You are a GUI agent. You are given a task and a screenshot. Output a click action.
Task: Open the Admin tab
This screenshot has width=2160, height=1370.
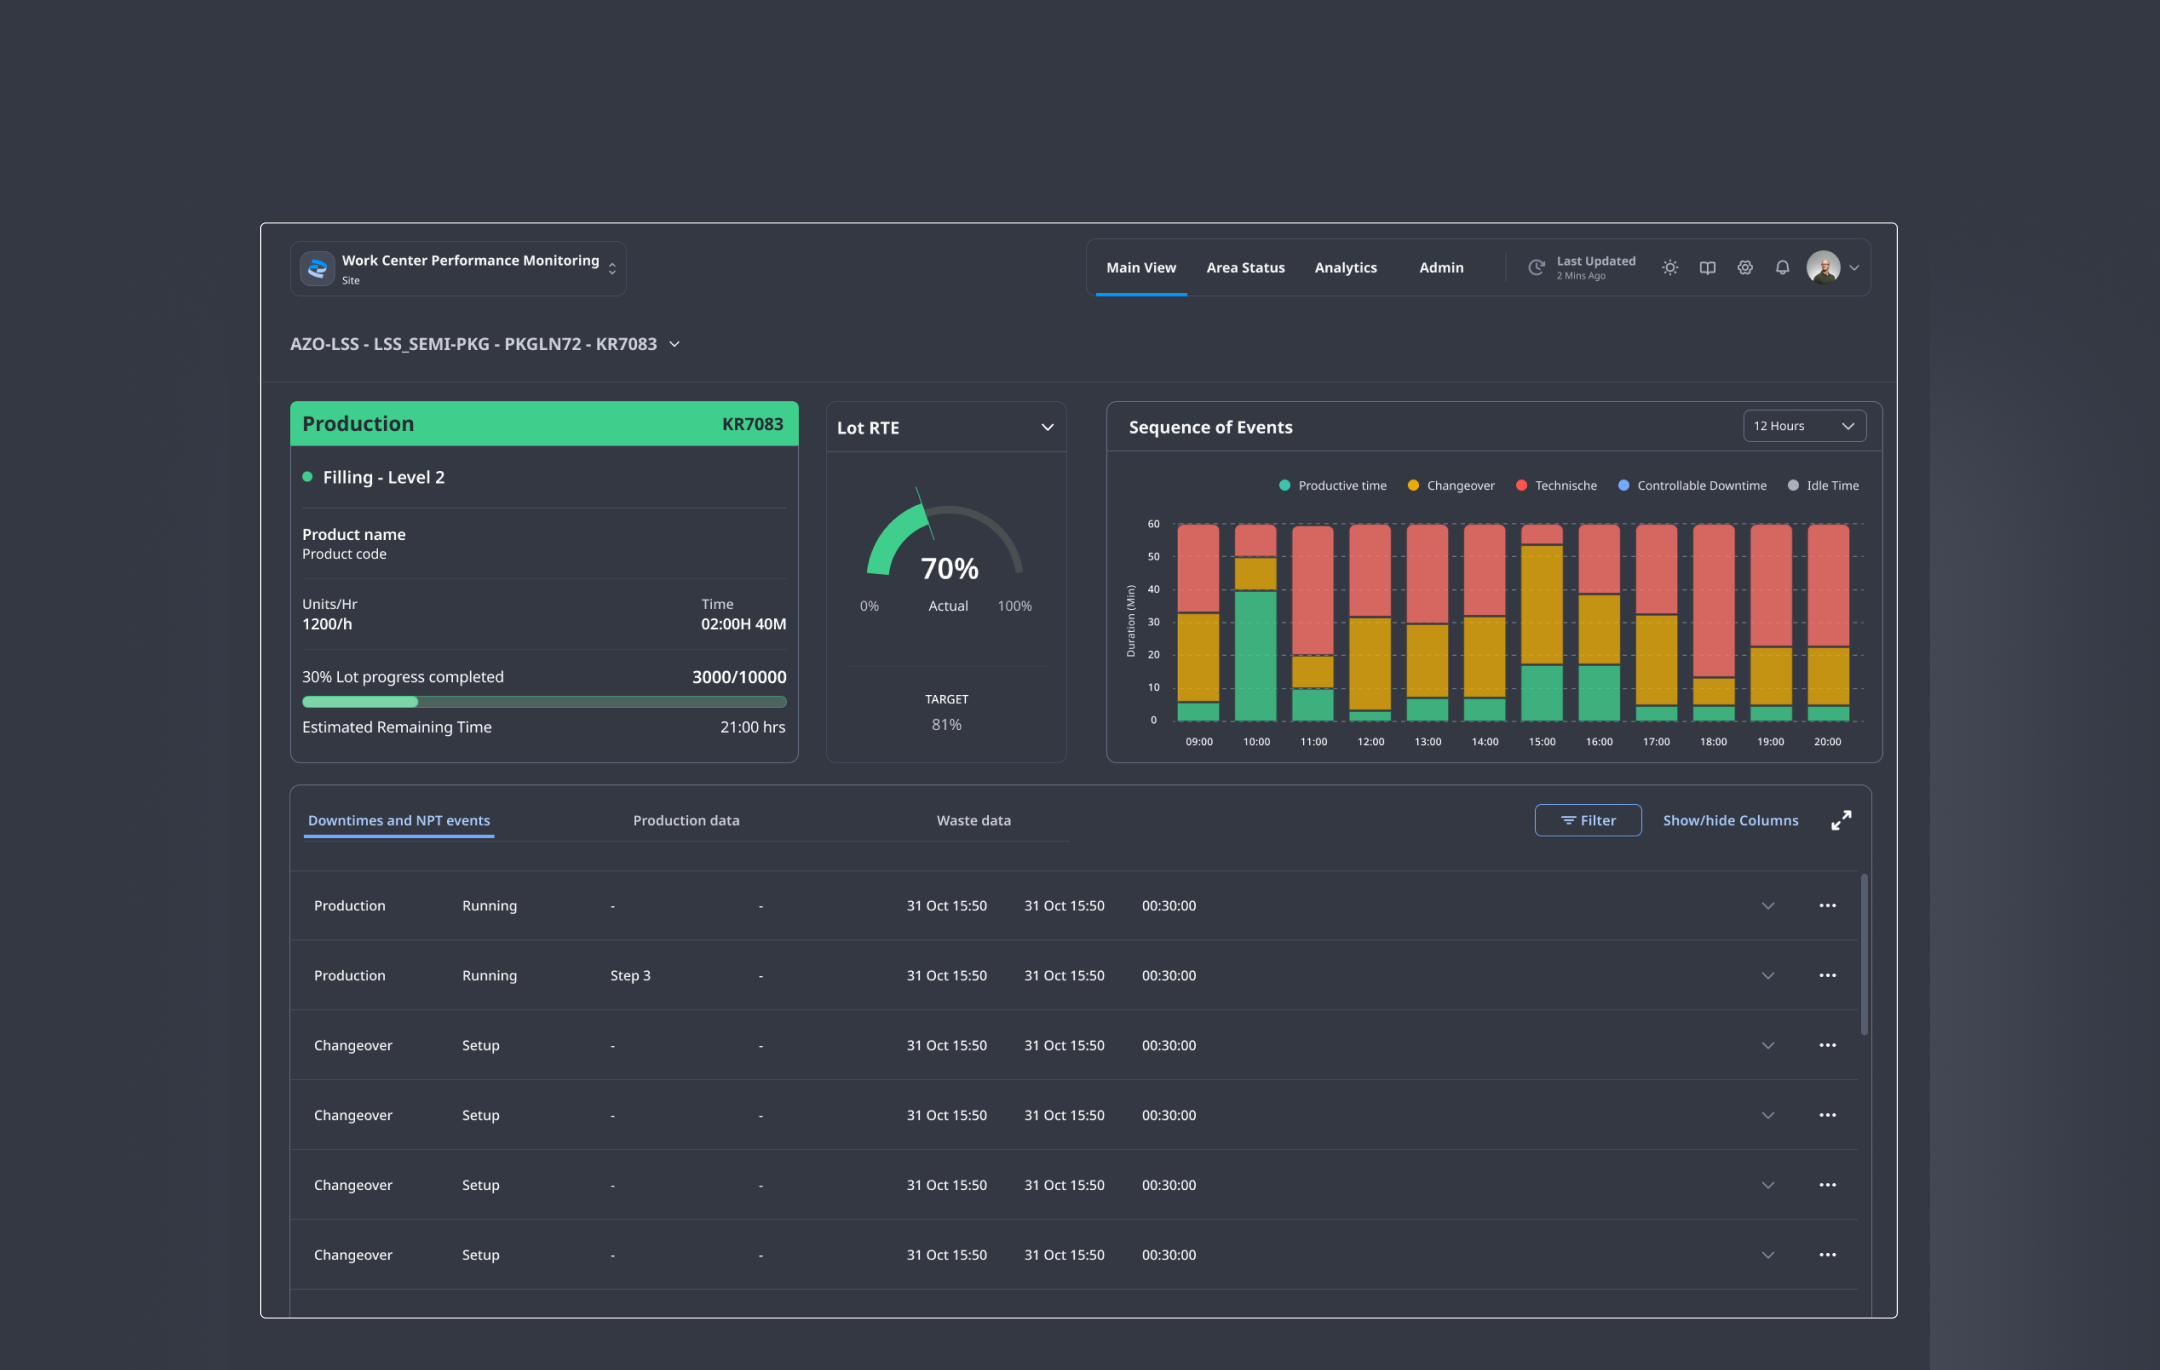point(1441,268)
